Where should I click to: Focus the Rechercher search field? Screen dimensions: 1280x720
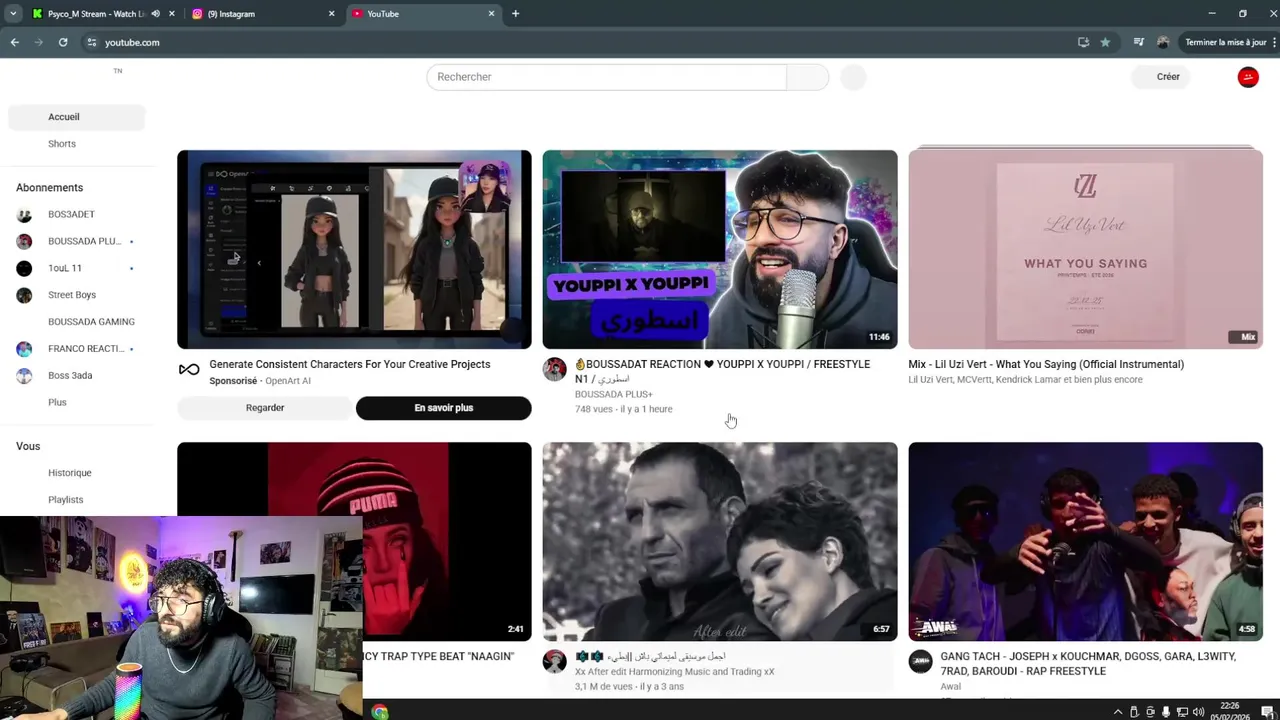(606, 77)
